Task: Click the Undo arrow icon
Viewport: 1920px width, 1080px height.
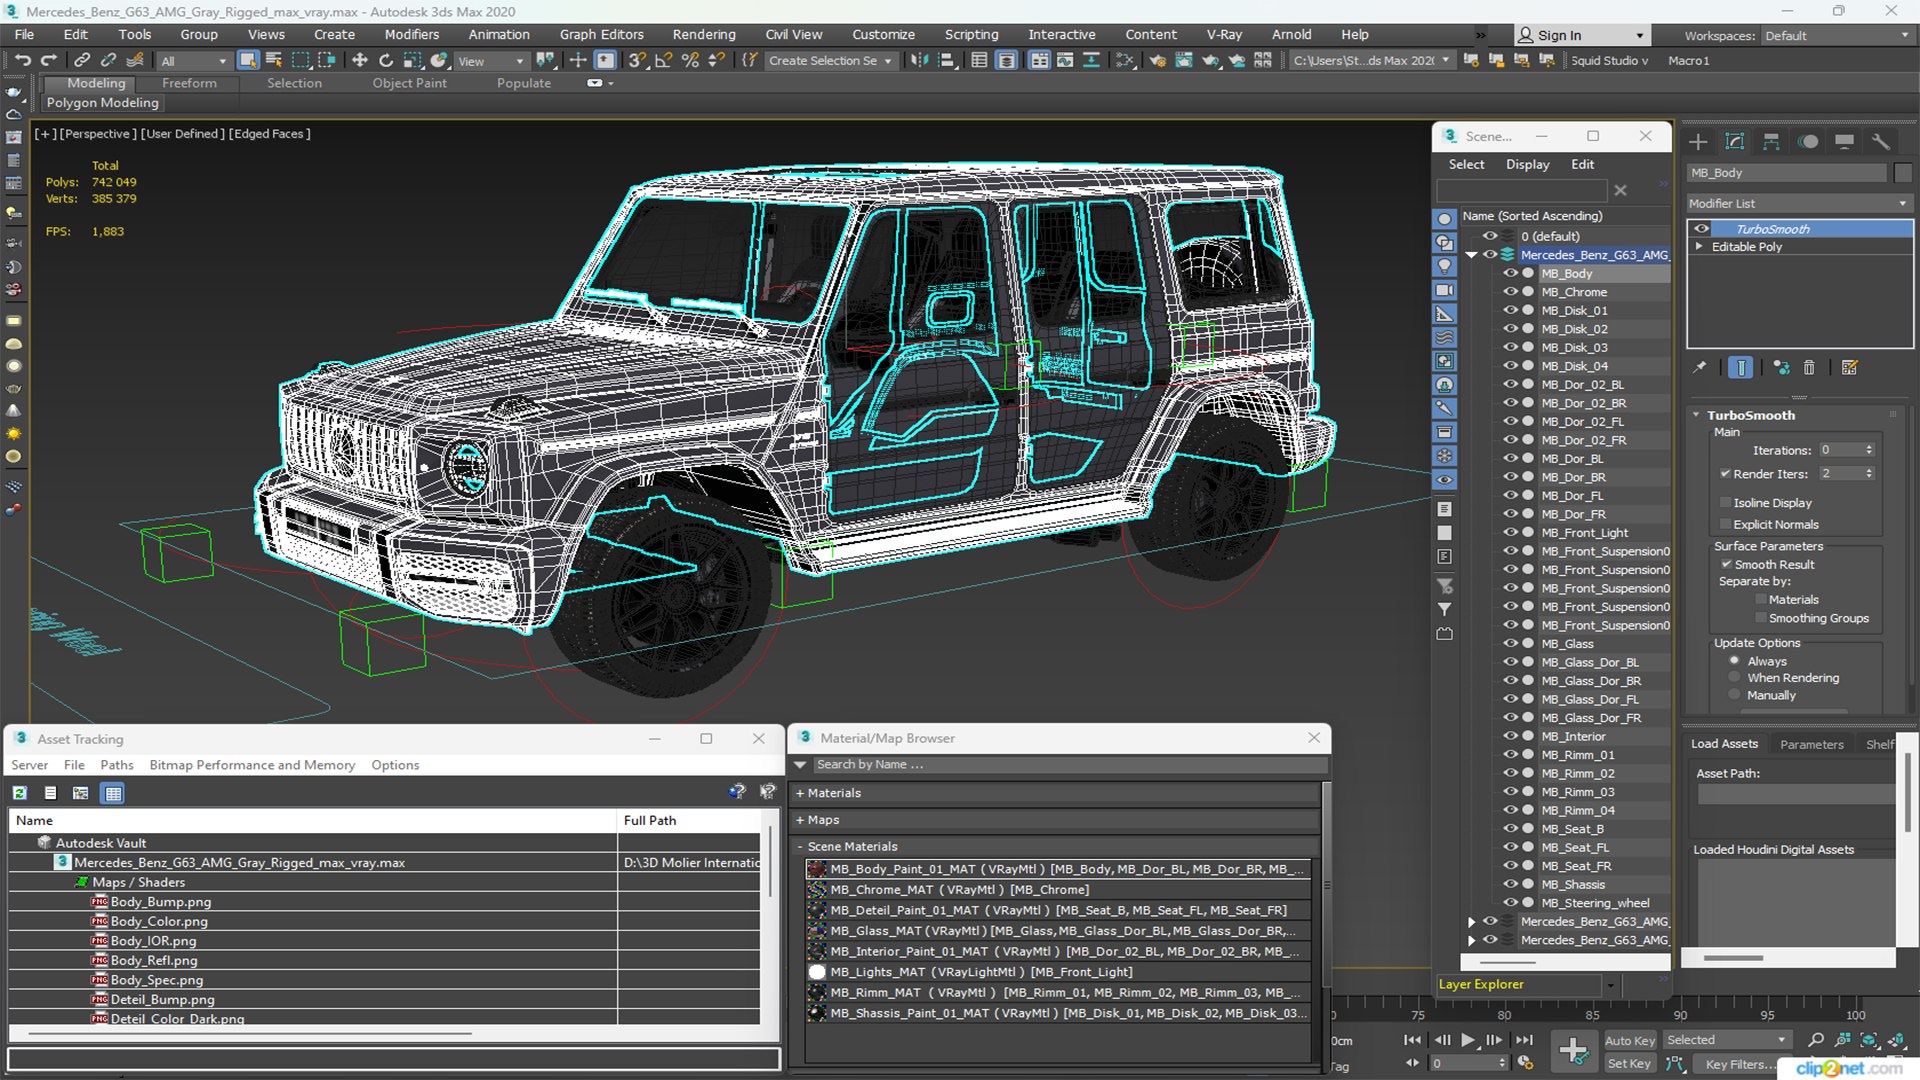Action: click(22, 61)
